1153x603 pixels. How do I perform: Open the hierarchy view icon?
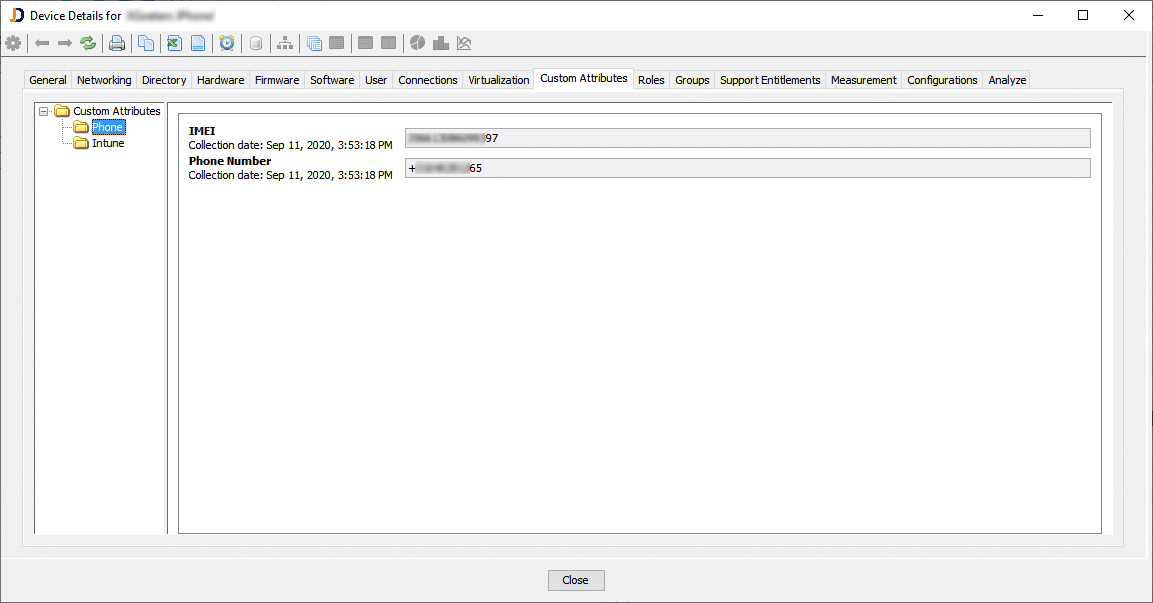click(284, 43)
